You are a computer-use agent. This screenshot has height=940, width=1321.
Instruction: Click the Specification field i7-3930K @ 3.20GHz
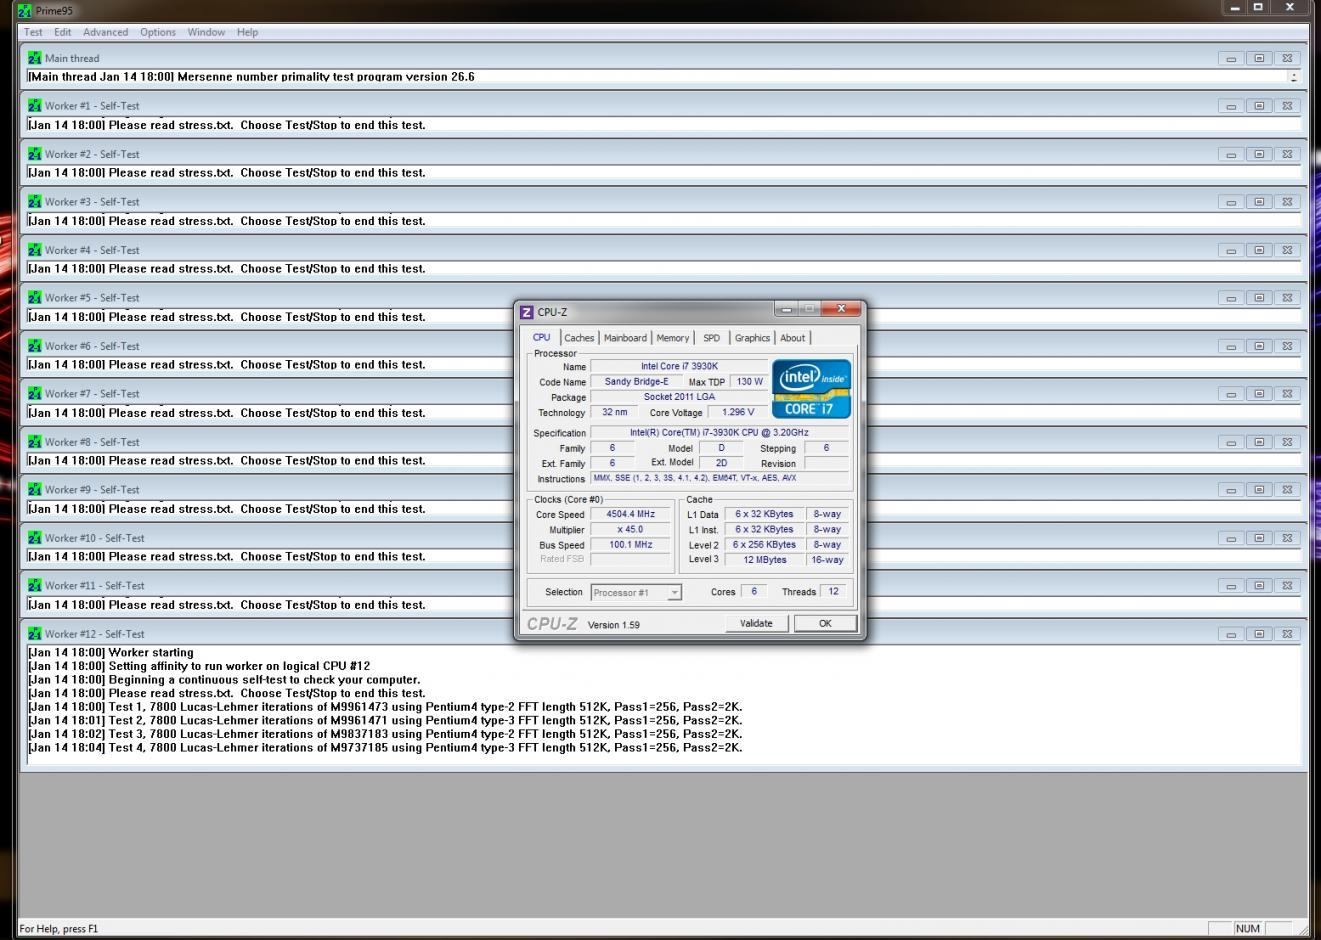[x=719, y=433]
